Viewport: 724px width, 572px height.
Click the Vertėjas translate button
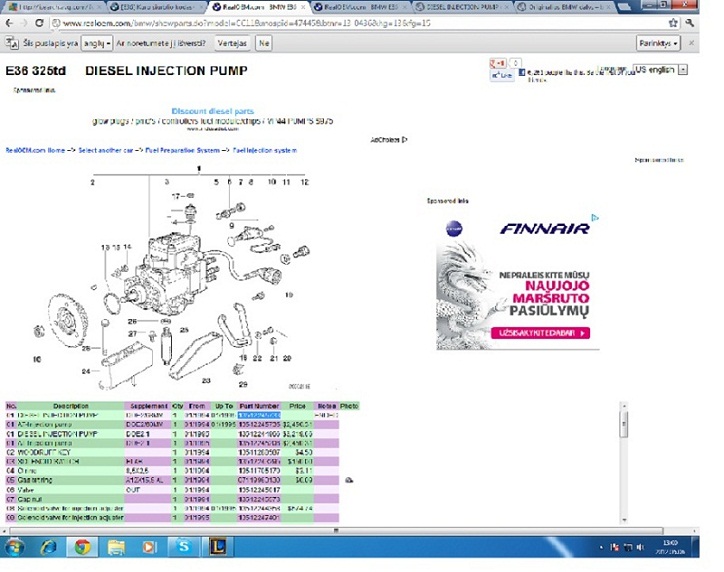pyautogui.click(x=231, y=44)
